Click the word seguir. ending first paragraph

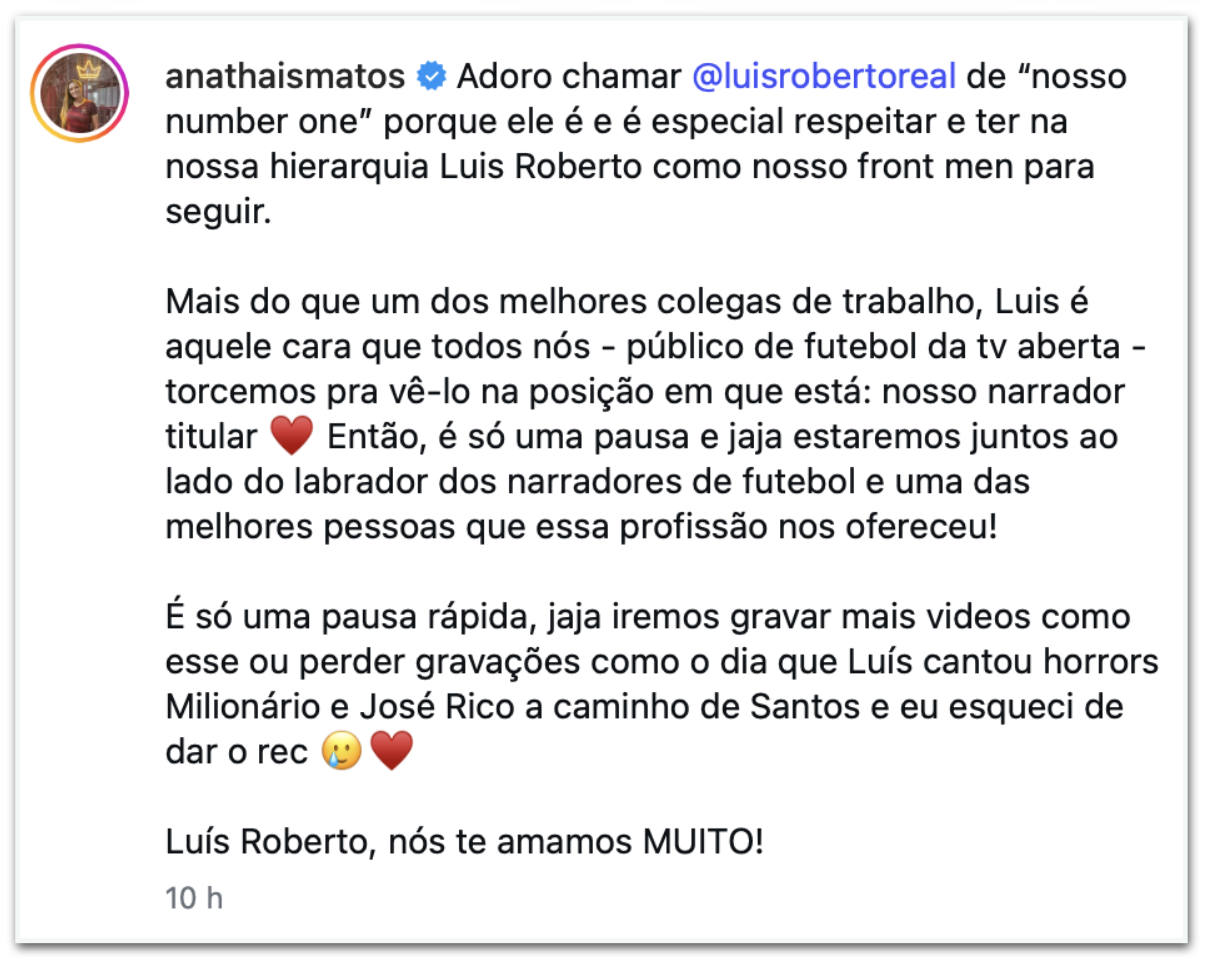coord(218,212)
